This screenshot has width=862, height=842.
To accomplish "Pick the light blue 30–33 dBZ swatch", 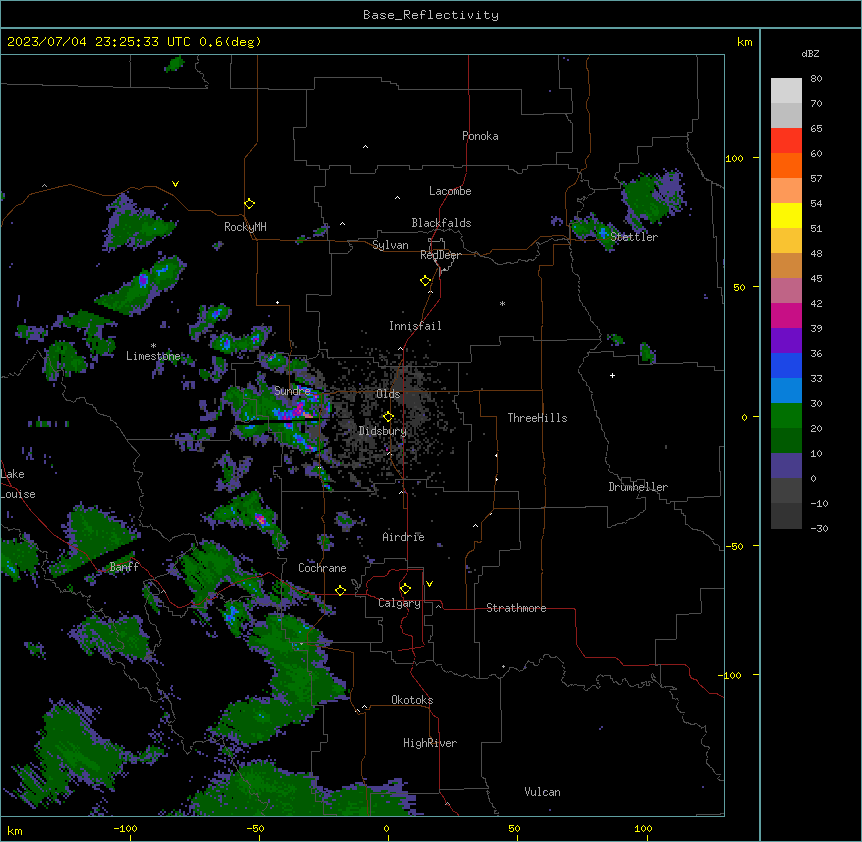I will click(x=786, y=390).
